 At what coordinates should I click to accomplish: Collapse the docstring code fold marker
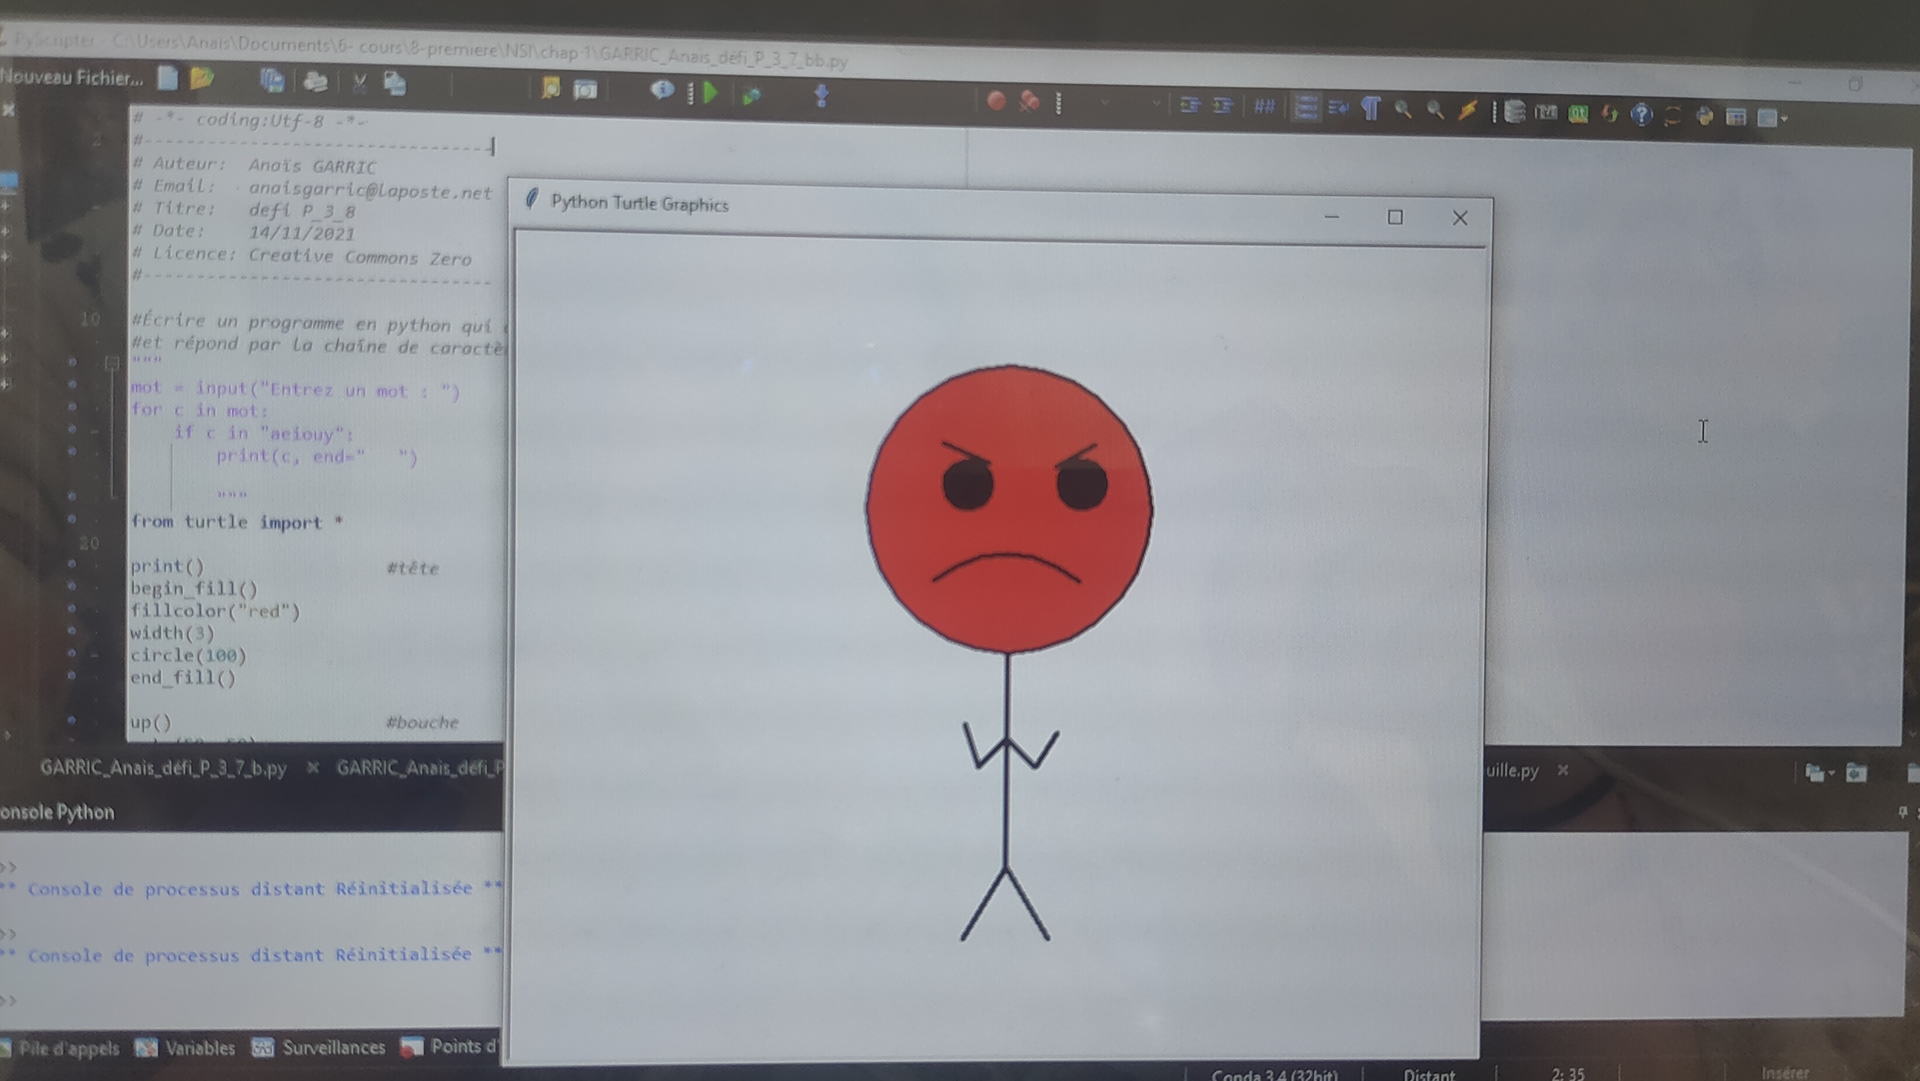112,363
